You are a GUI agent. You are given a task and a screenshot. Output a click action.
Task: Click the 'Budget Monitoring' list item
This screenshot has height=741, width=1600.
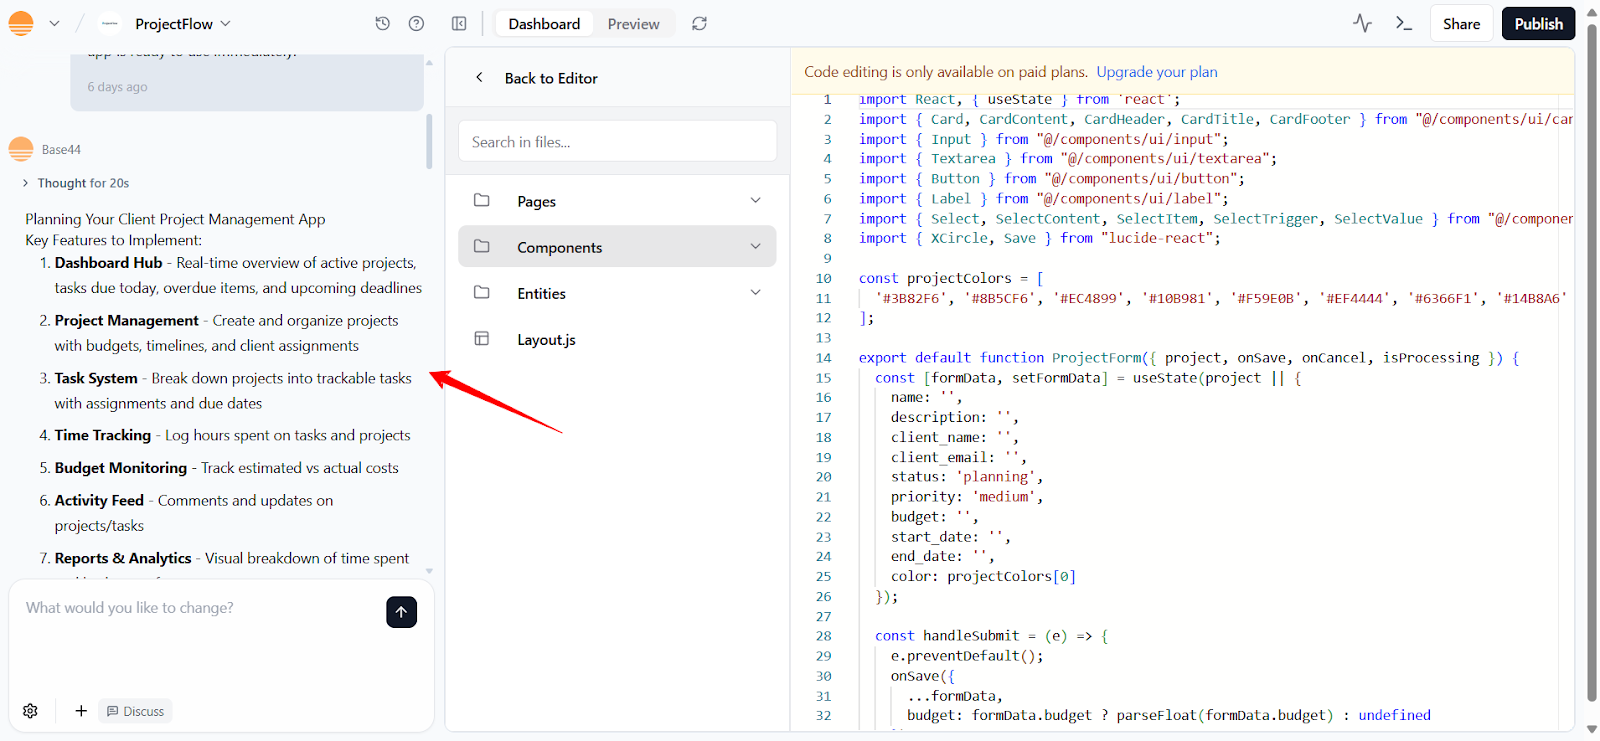pyautogui.click(x=226, y=468)
